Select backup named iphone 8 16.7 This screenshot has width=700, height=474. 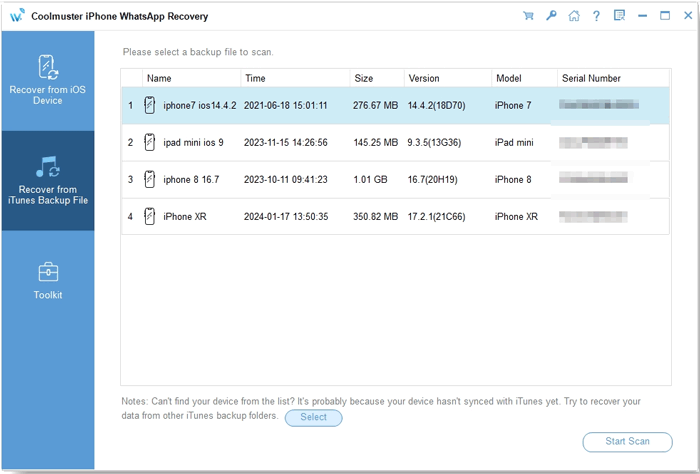coord(191,179)
